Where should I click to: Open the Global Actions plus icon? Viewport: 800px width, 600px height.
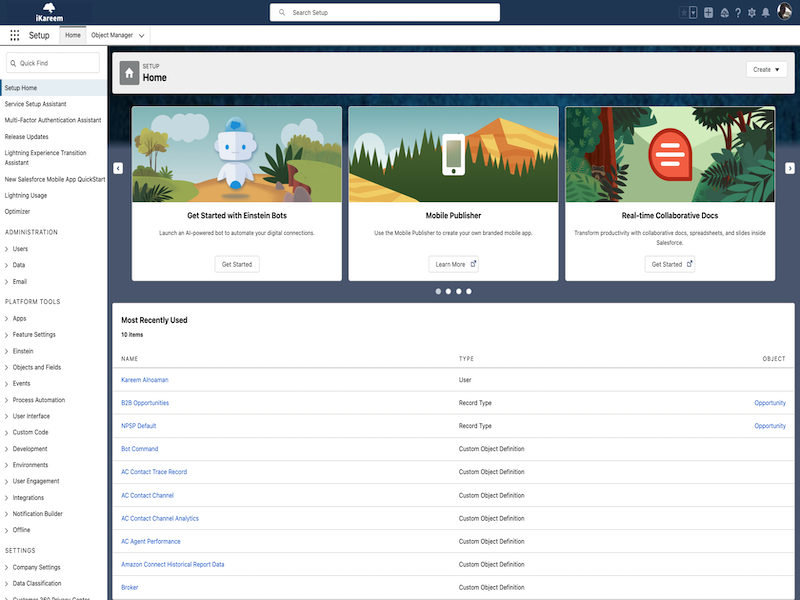click(708, 13)
